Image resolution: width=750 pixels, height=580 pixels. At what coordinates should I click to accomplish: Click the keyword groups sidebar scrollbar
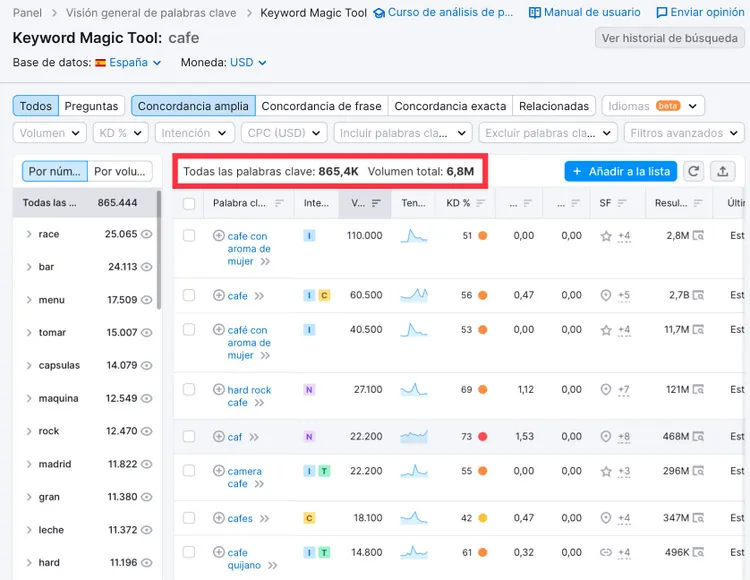[x=159, y=250]
